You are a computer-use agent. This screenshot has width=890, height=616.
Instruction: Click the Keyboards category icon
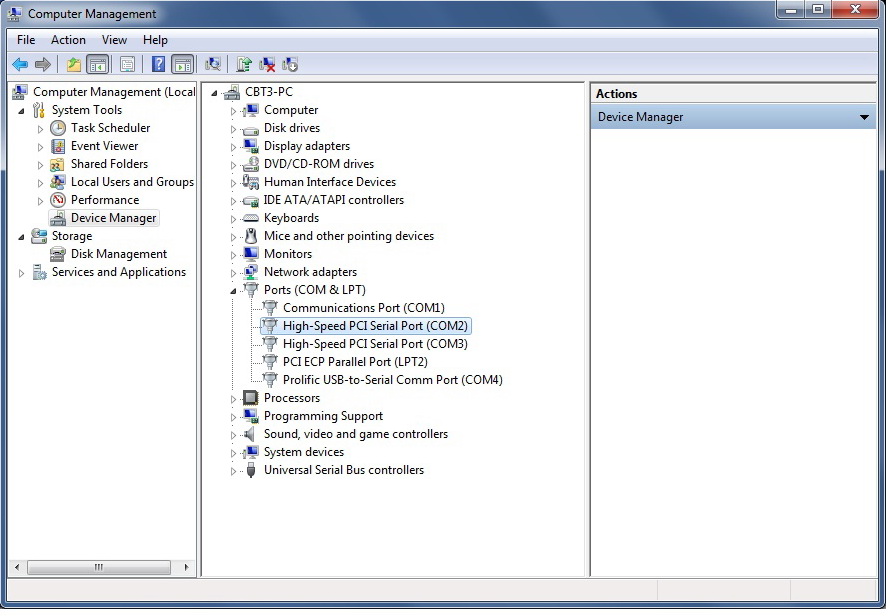pos(250,218)
